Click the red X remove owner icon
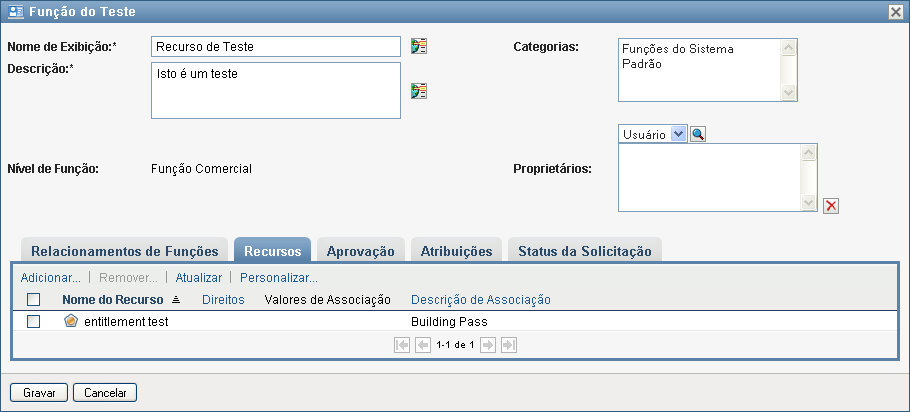 click(830, 206)
